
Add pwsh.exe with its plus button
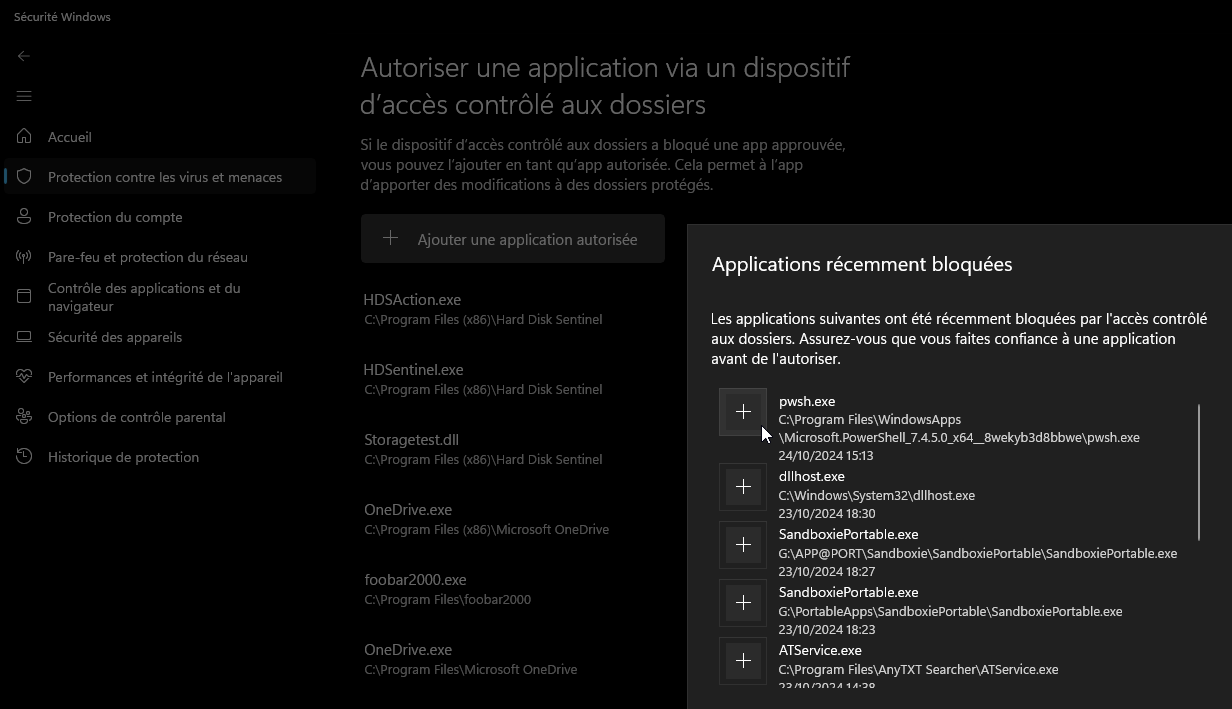click(x=743, y=412)
